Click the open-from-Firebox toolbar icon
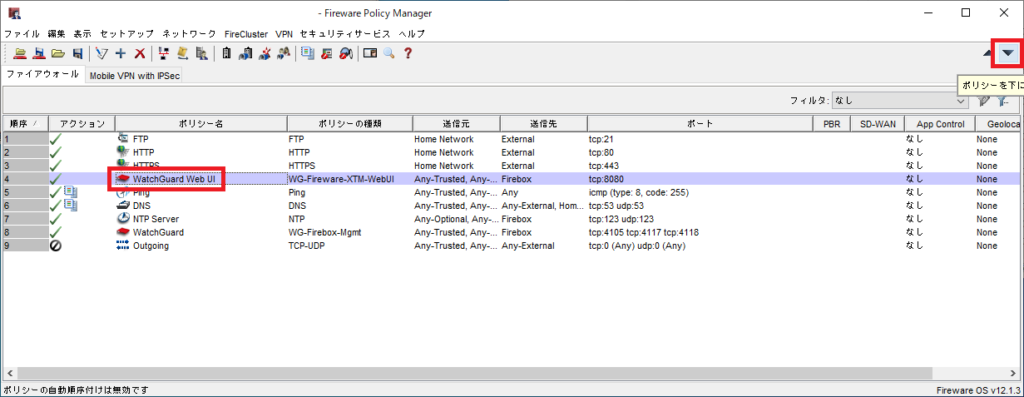 point(20,54)
